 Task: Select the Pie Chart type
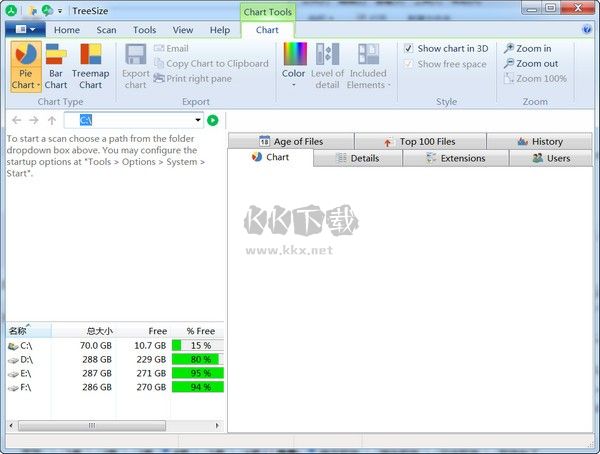[x=26, y=67]
